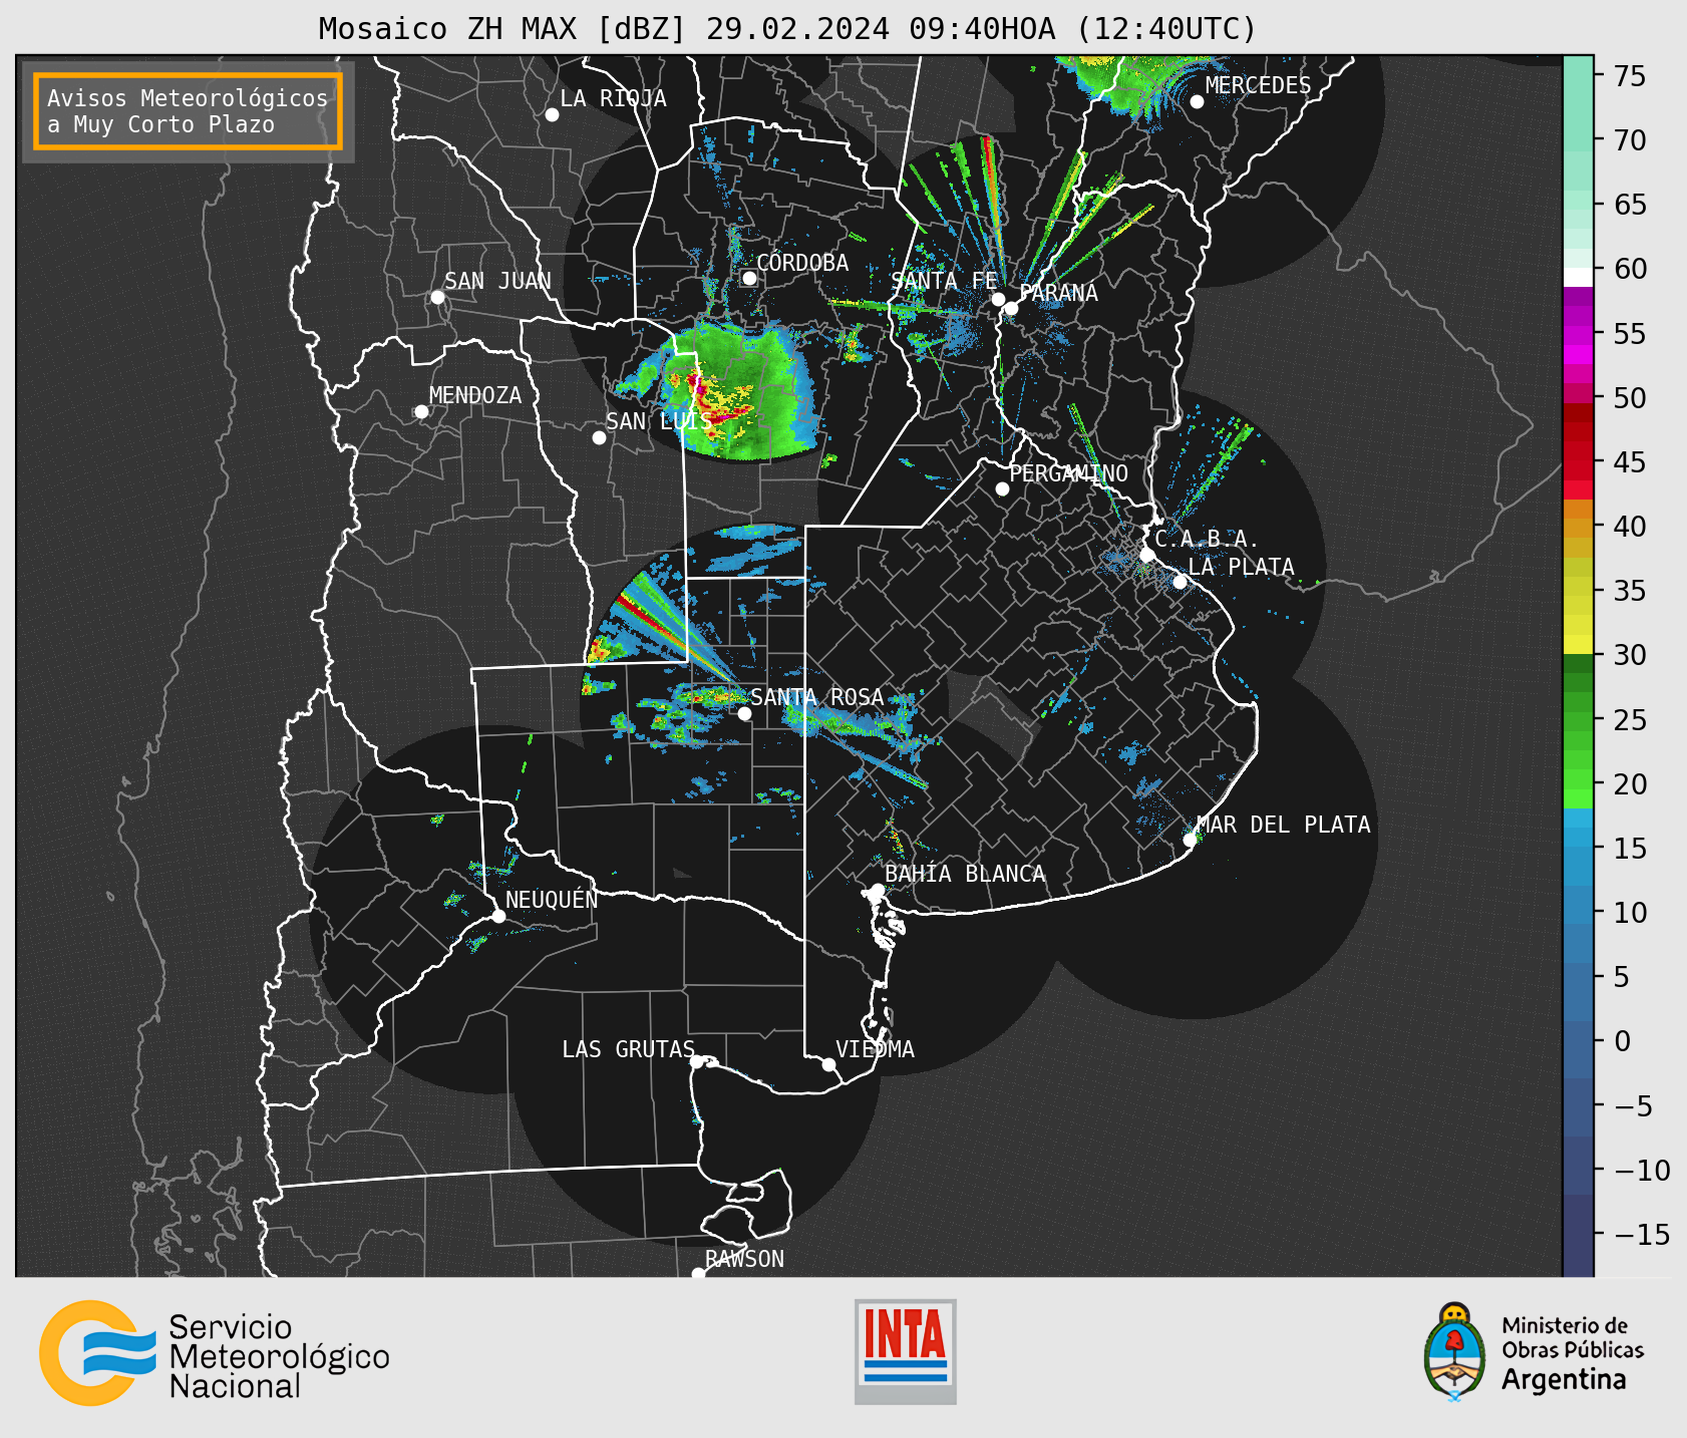Image resolution: width=1687 pixels, height=1438 pixels.
Task: Click the PARANÁ city marker dot
Action: pyautogui.click(x=1011, y=308)
